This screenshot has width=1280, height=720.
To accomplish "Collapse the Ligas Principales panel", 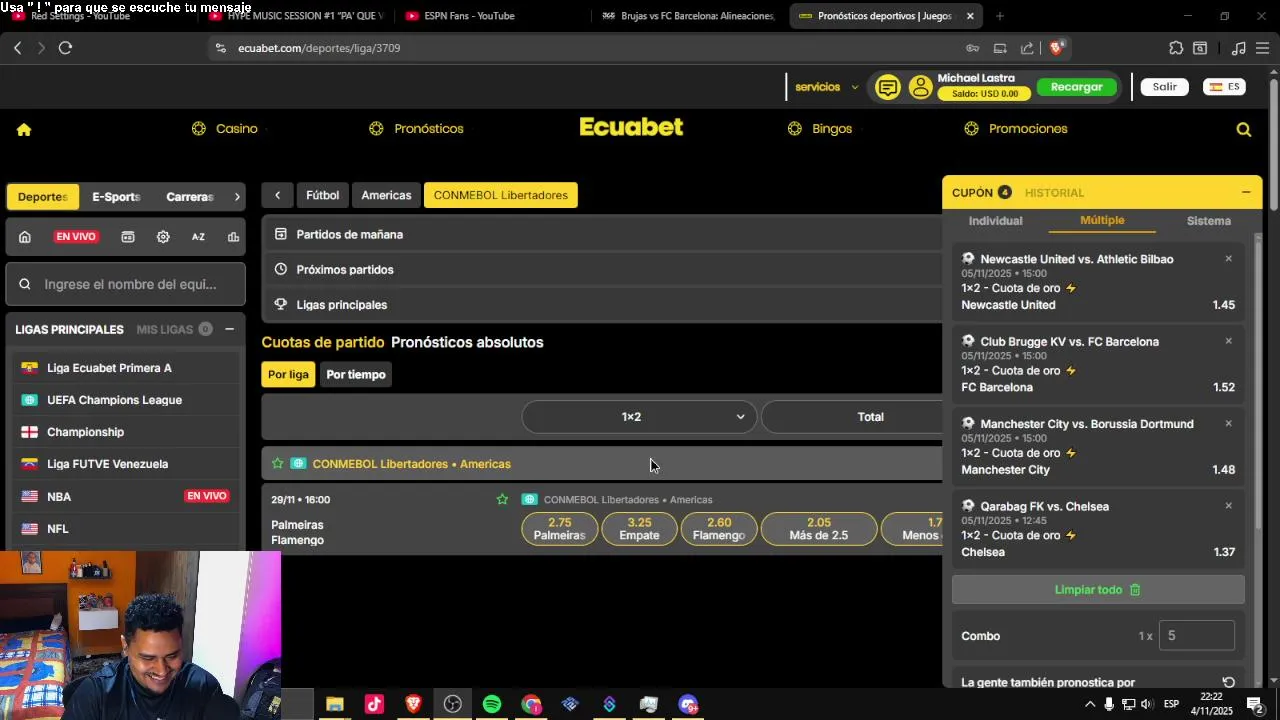I will [229, 329].
